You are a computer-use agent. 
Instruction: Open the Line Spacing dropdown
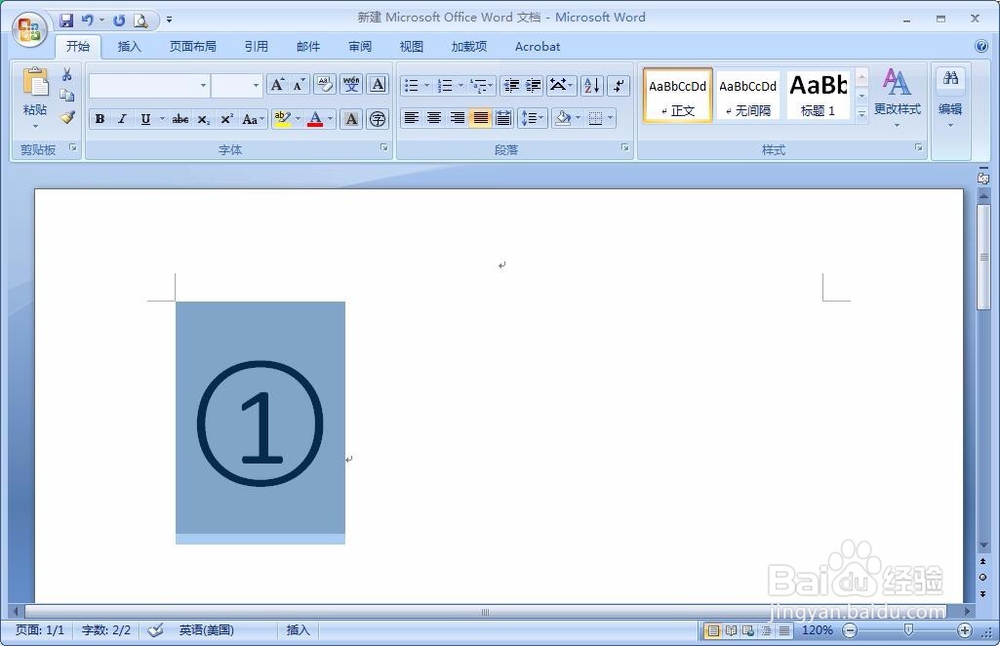click(x=533, y=118)
